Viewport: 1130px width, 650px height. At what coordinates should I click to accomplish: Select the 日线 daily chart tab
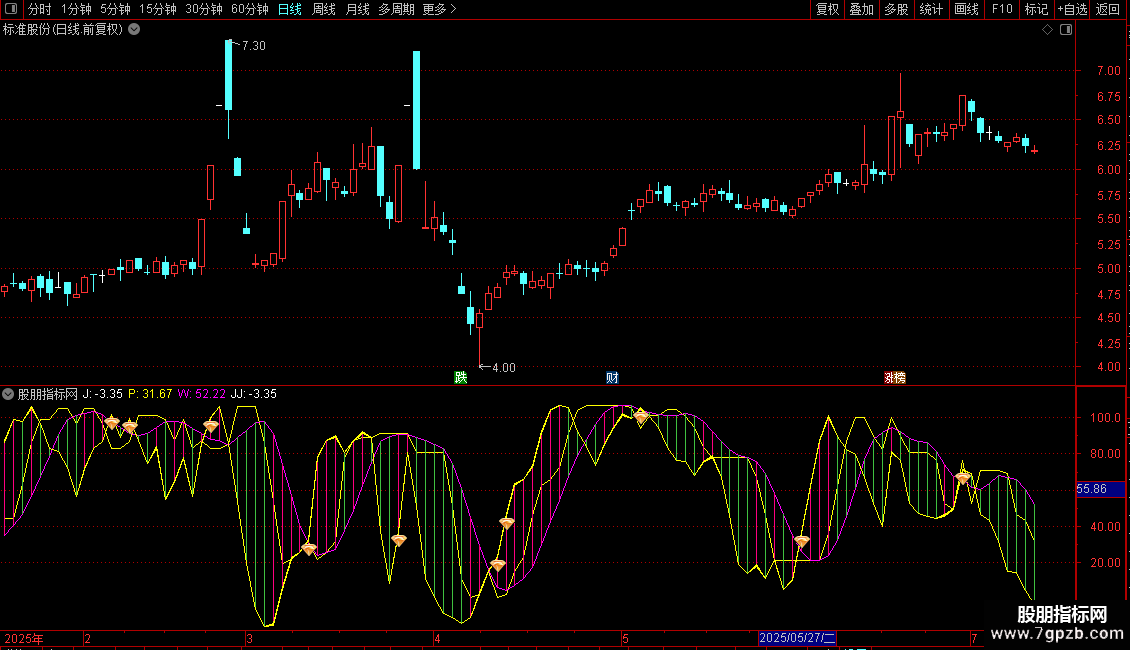290,9
